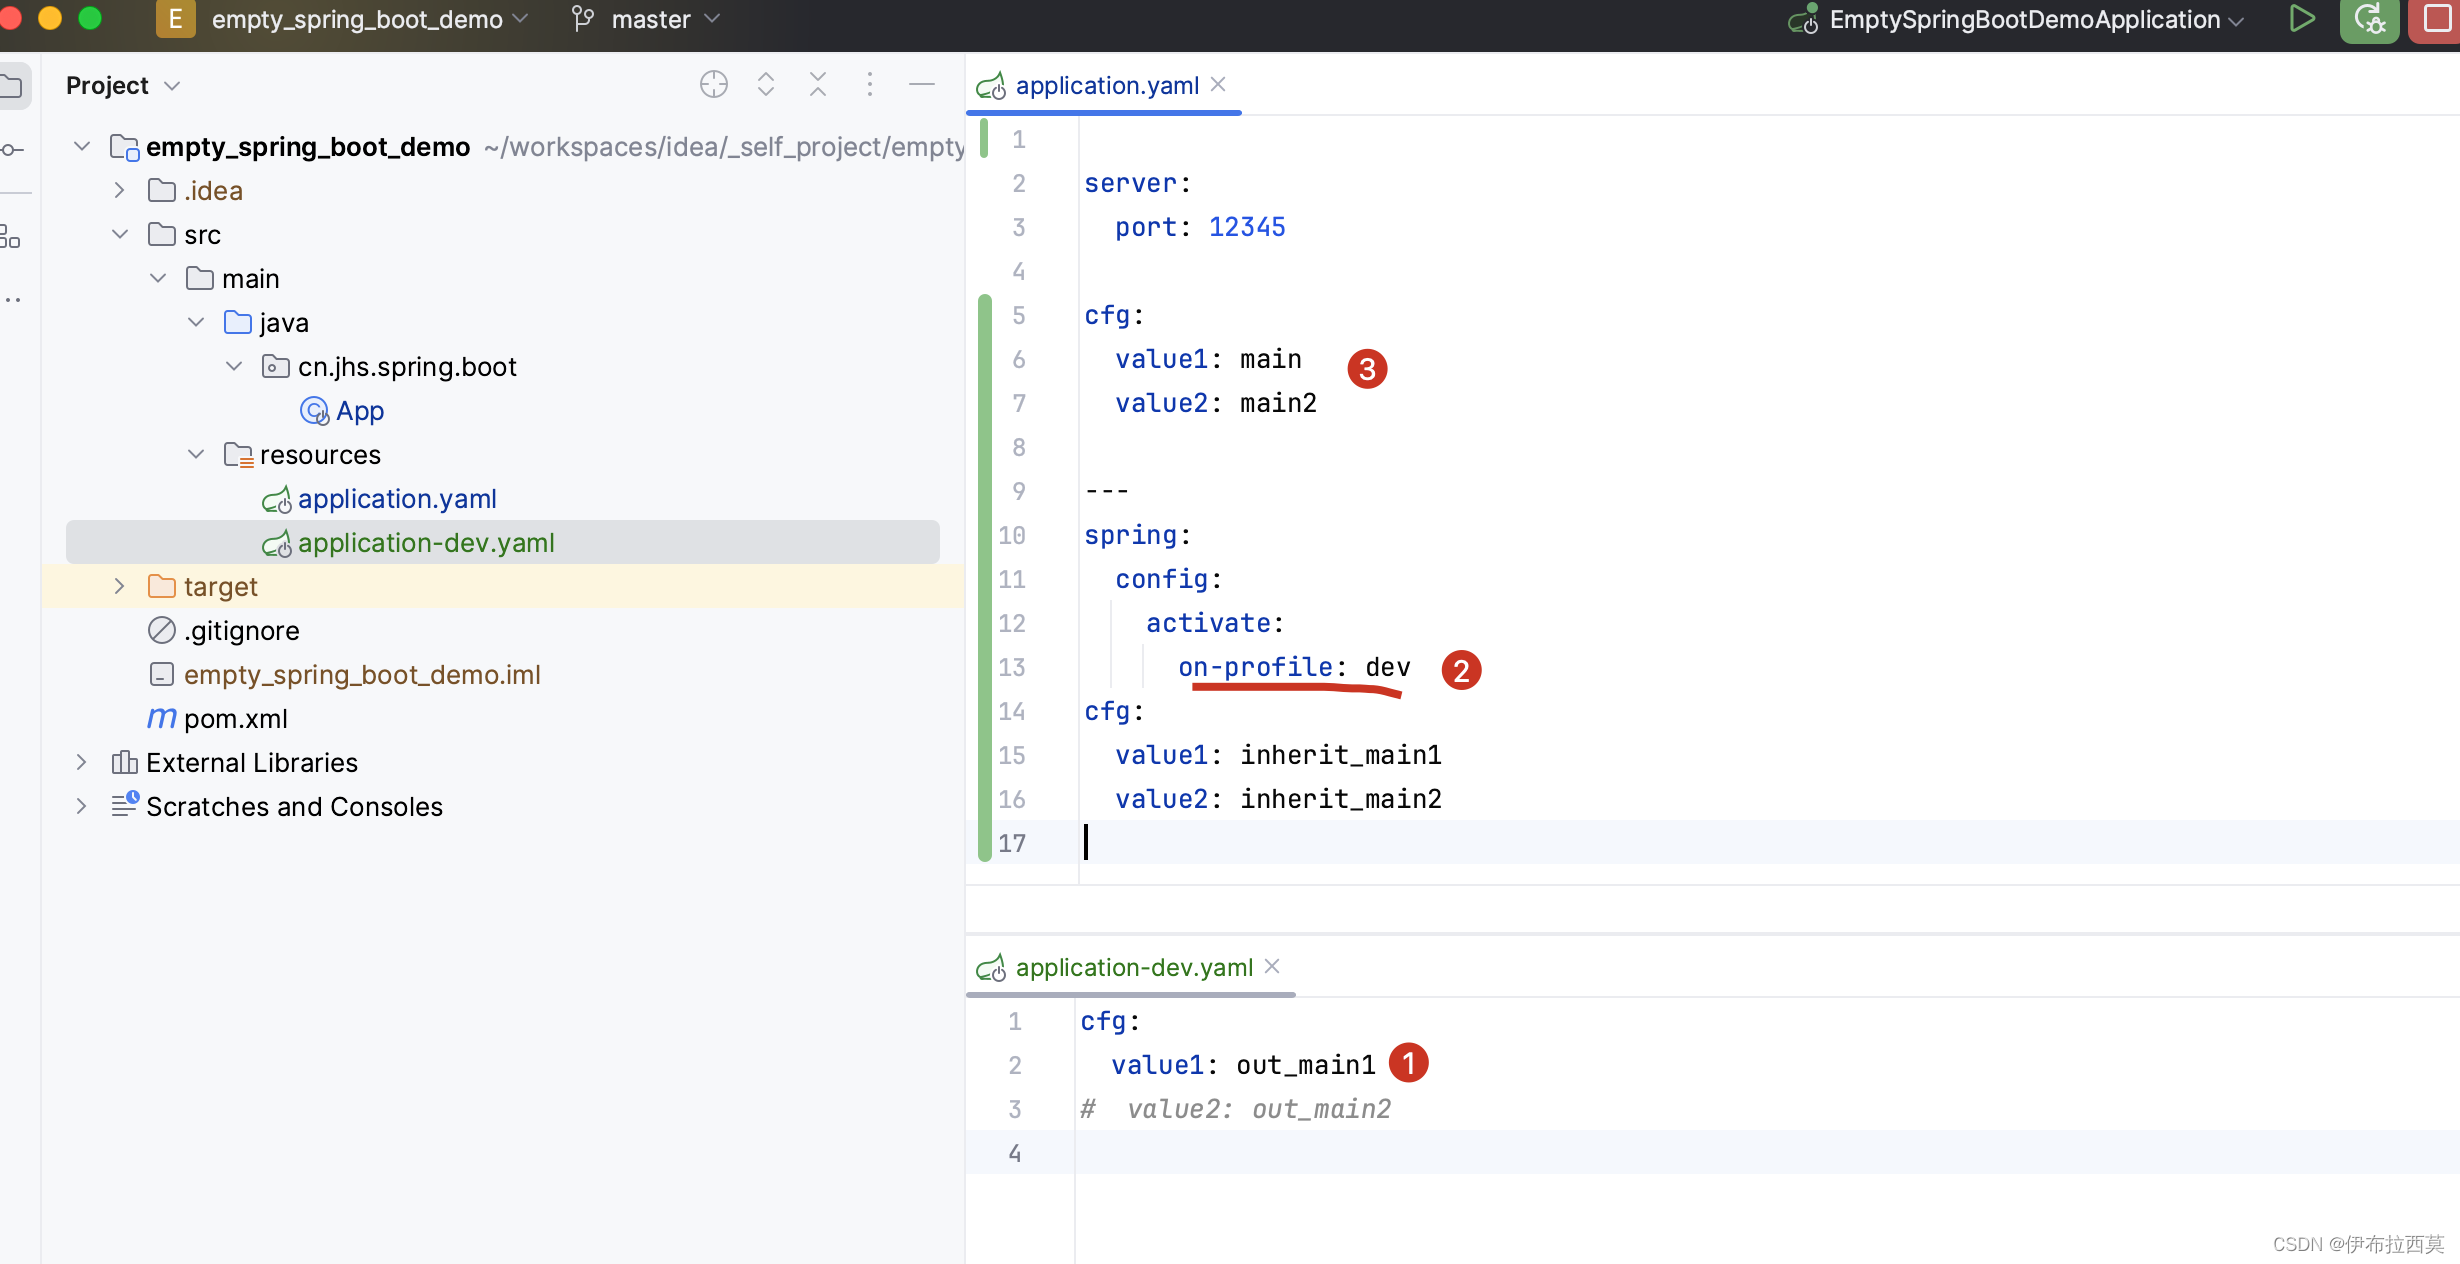Open the project name empty_spring_boot_demo dropdown

coord(369,19)
